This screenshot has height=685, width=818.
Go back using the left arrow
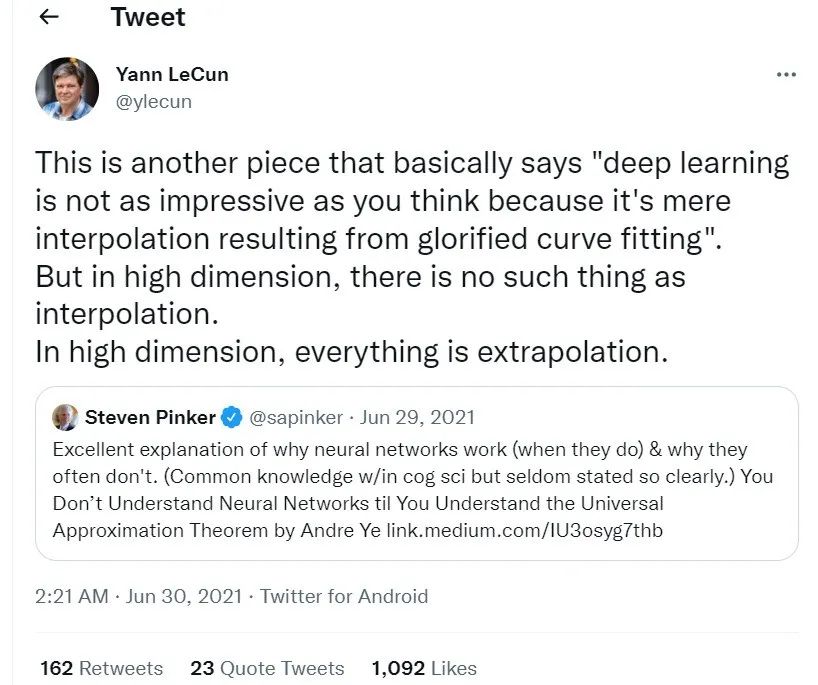[x=48, y=17]
